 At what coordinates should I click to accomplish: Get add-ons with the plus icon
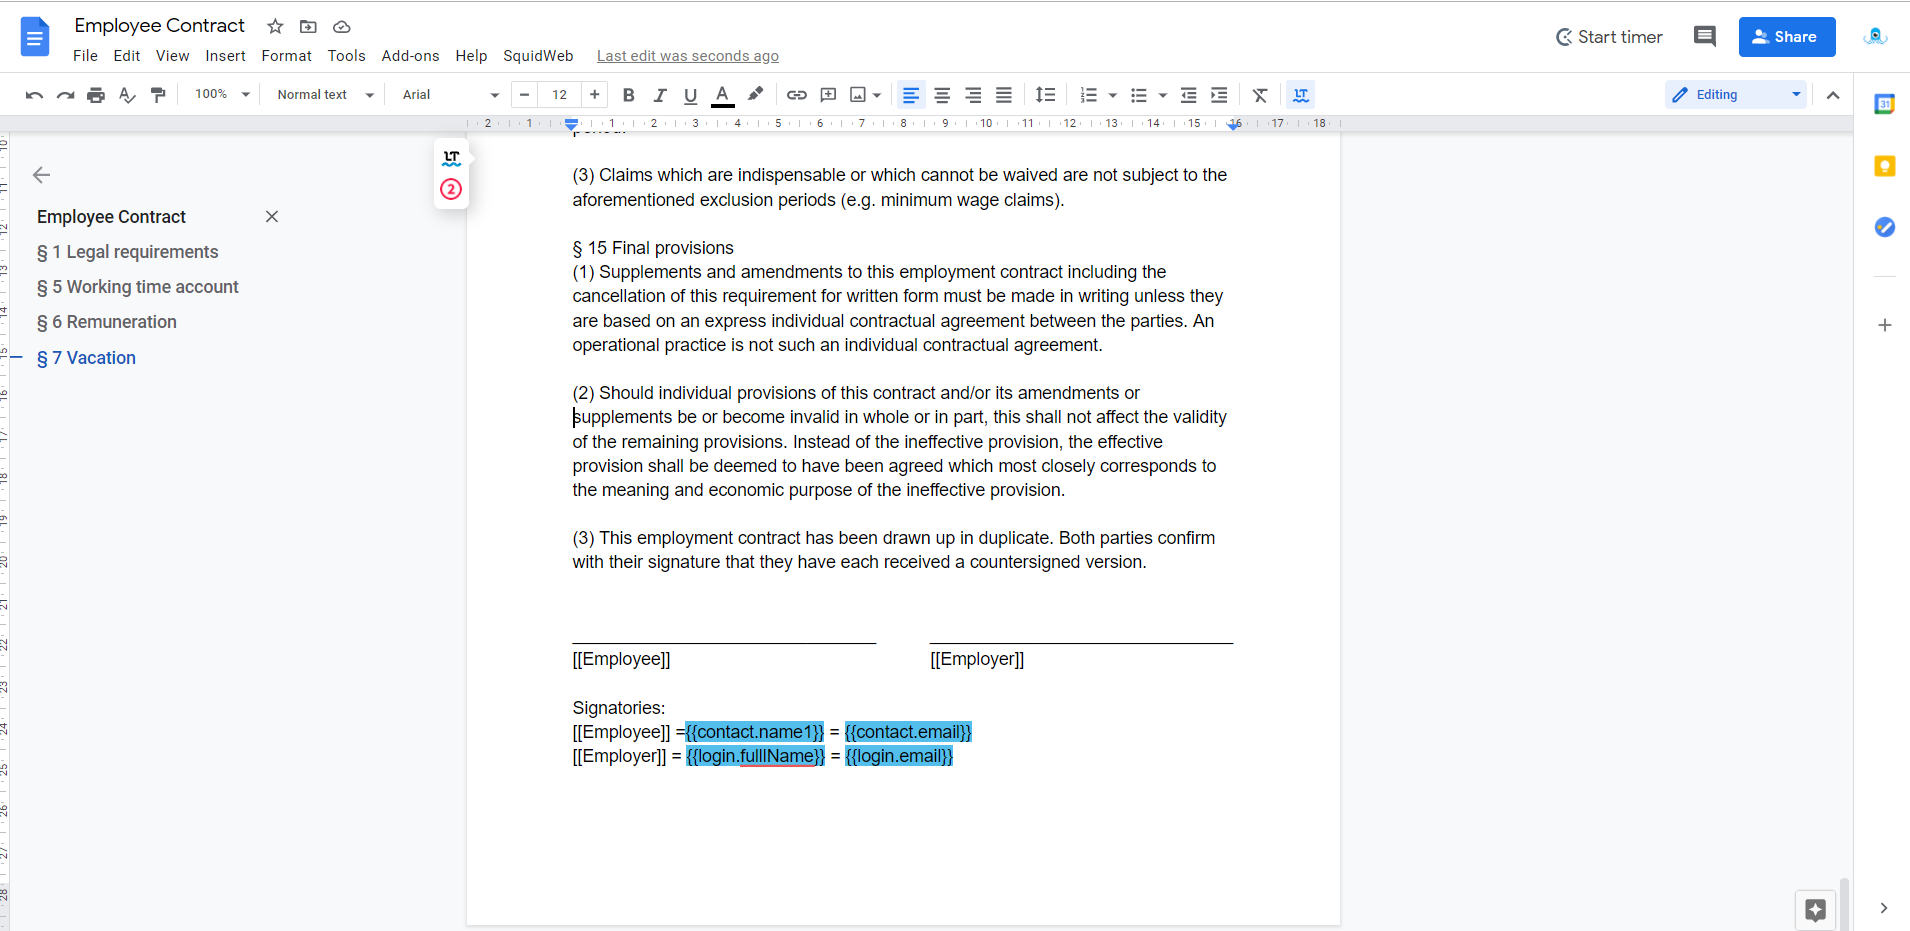1884,325
